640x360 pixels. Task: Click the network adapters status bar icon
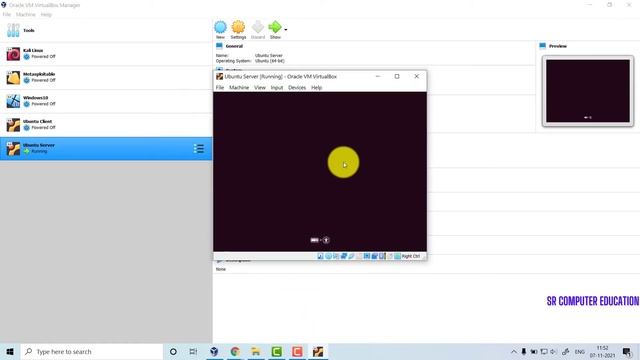click(x=344, y=256)
